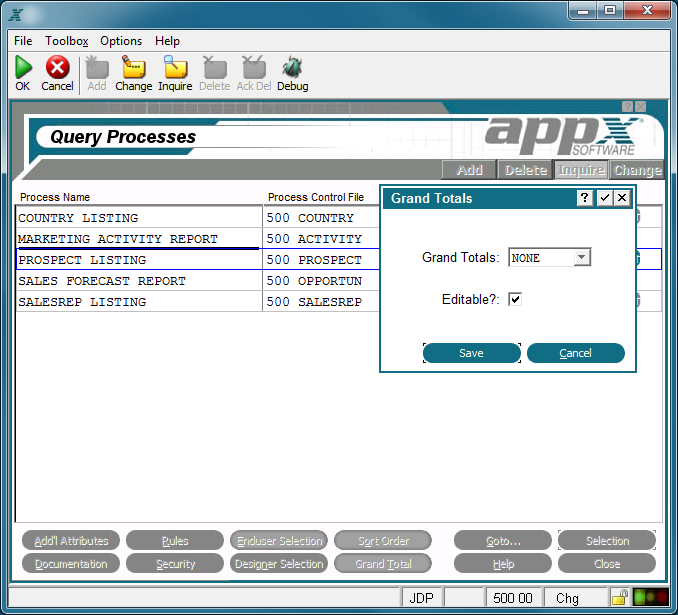Click the red Cancel toolbar icon
The width and height of the screenshot is (678, 615).
click(x=57, y=67)
